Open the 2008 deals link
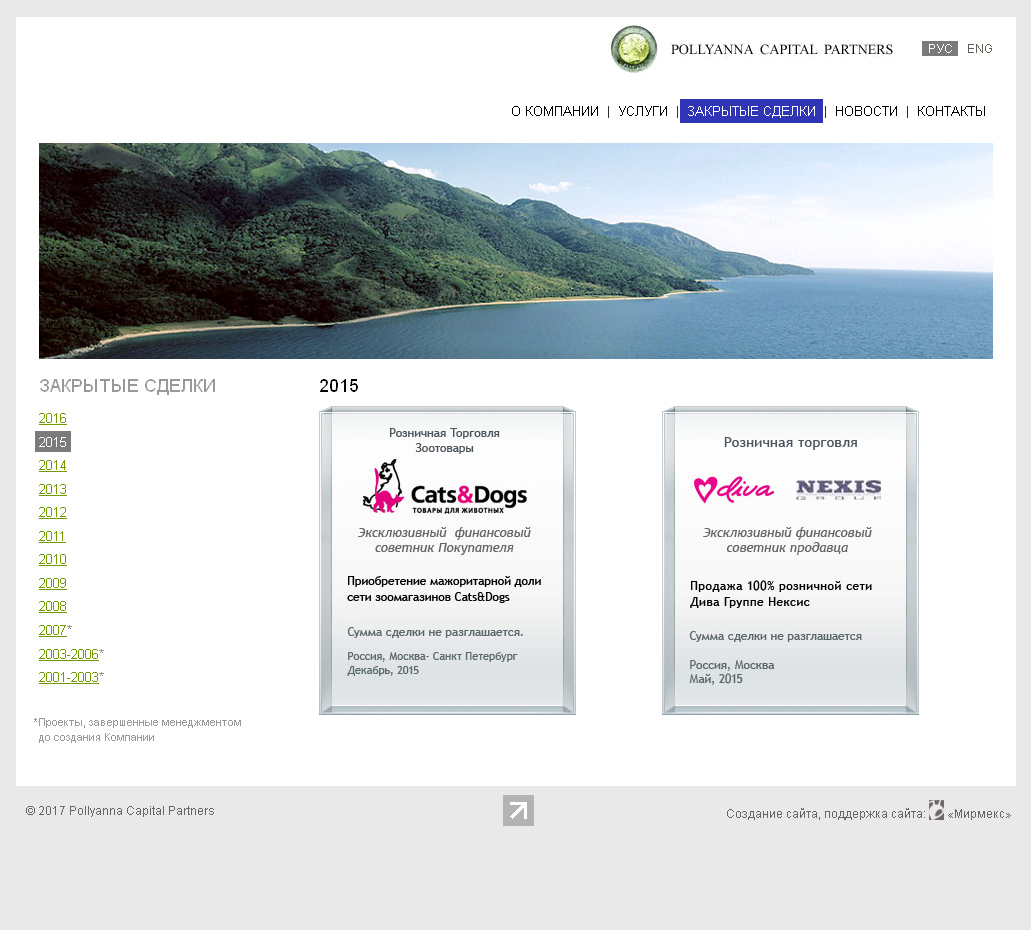 coord(53,606)
